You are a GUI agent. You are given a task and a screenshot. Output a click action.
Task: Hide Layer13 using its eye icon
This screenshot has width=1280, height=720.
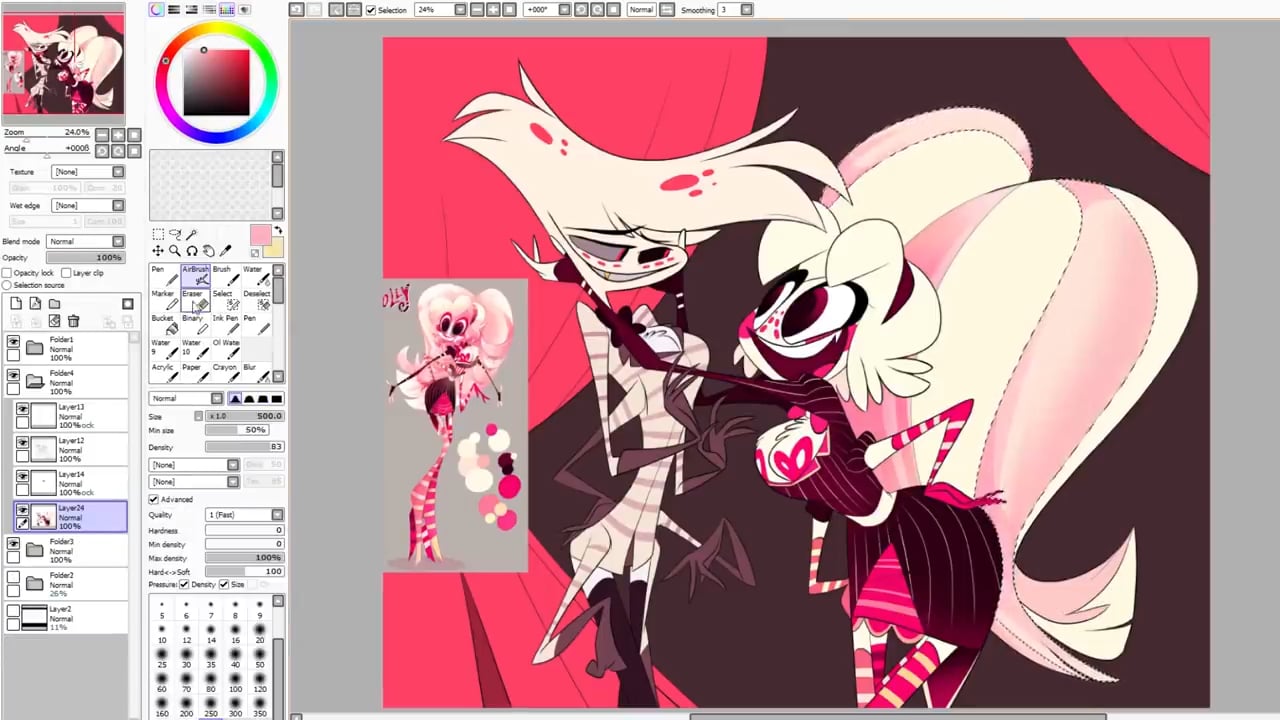22,409
